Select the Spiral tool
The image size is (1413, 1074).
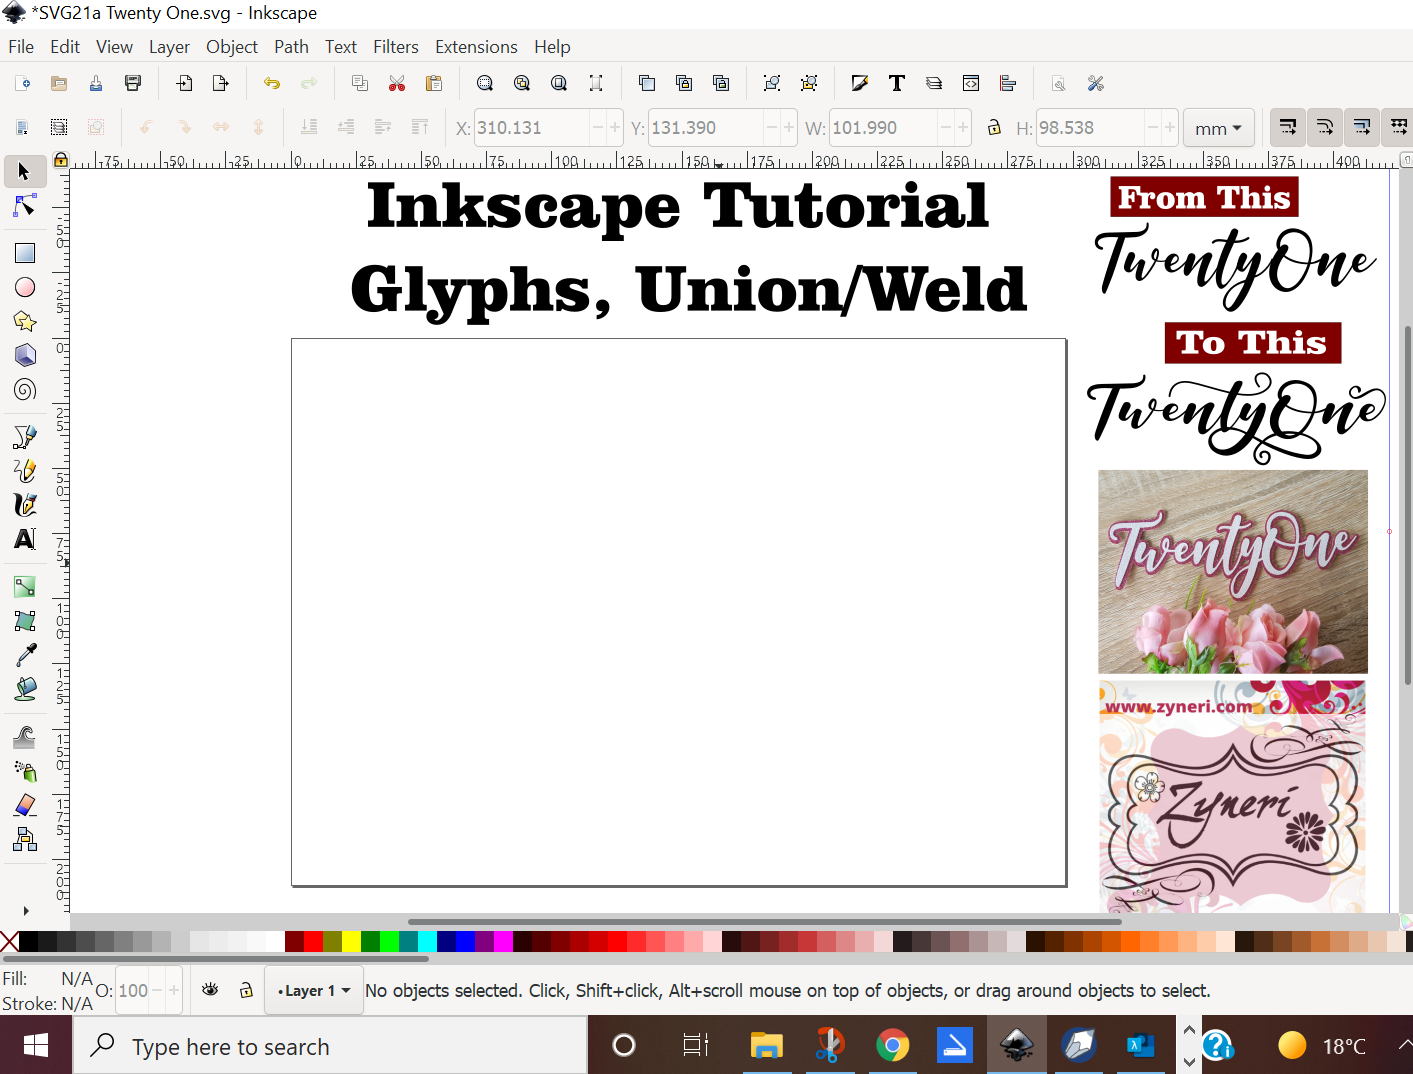pos(25,390)
